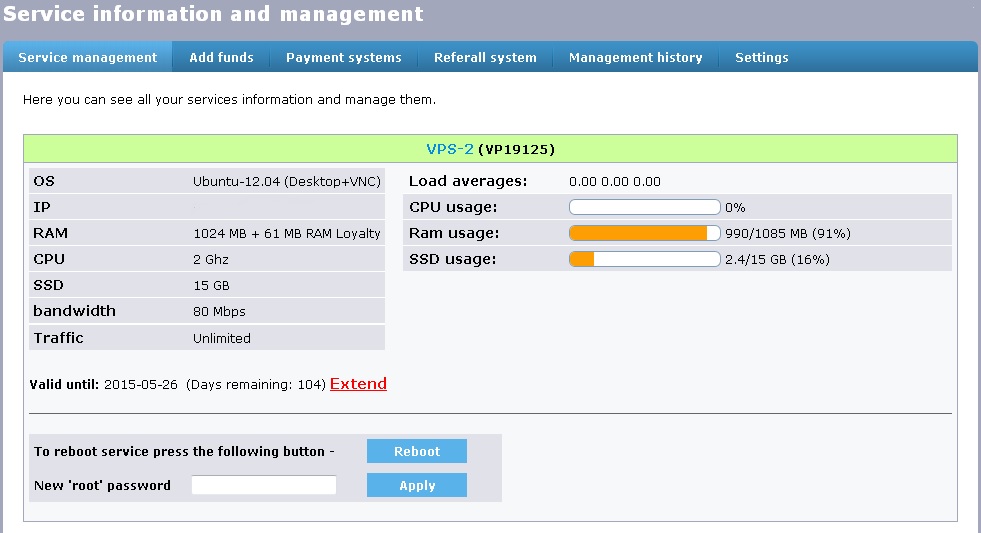Open the Payment systems tab
Screen dimensions: 981x533
pos(343,57)
